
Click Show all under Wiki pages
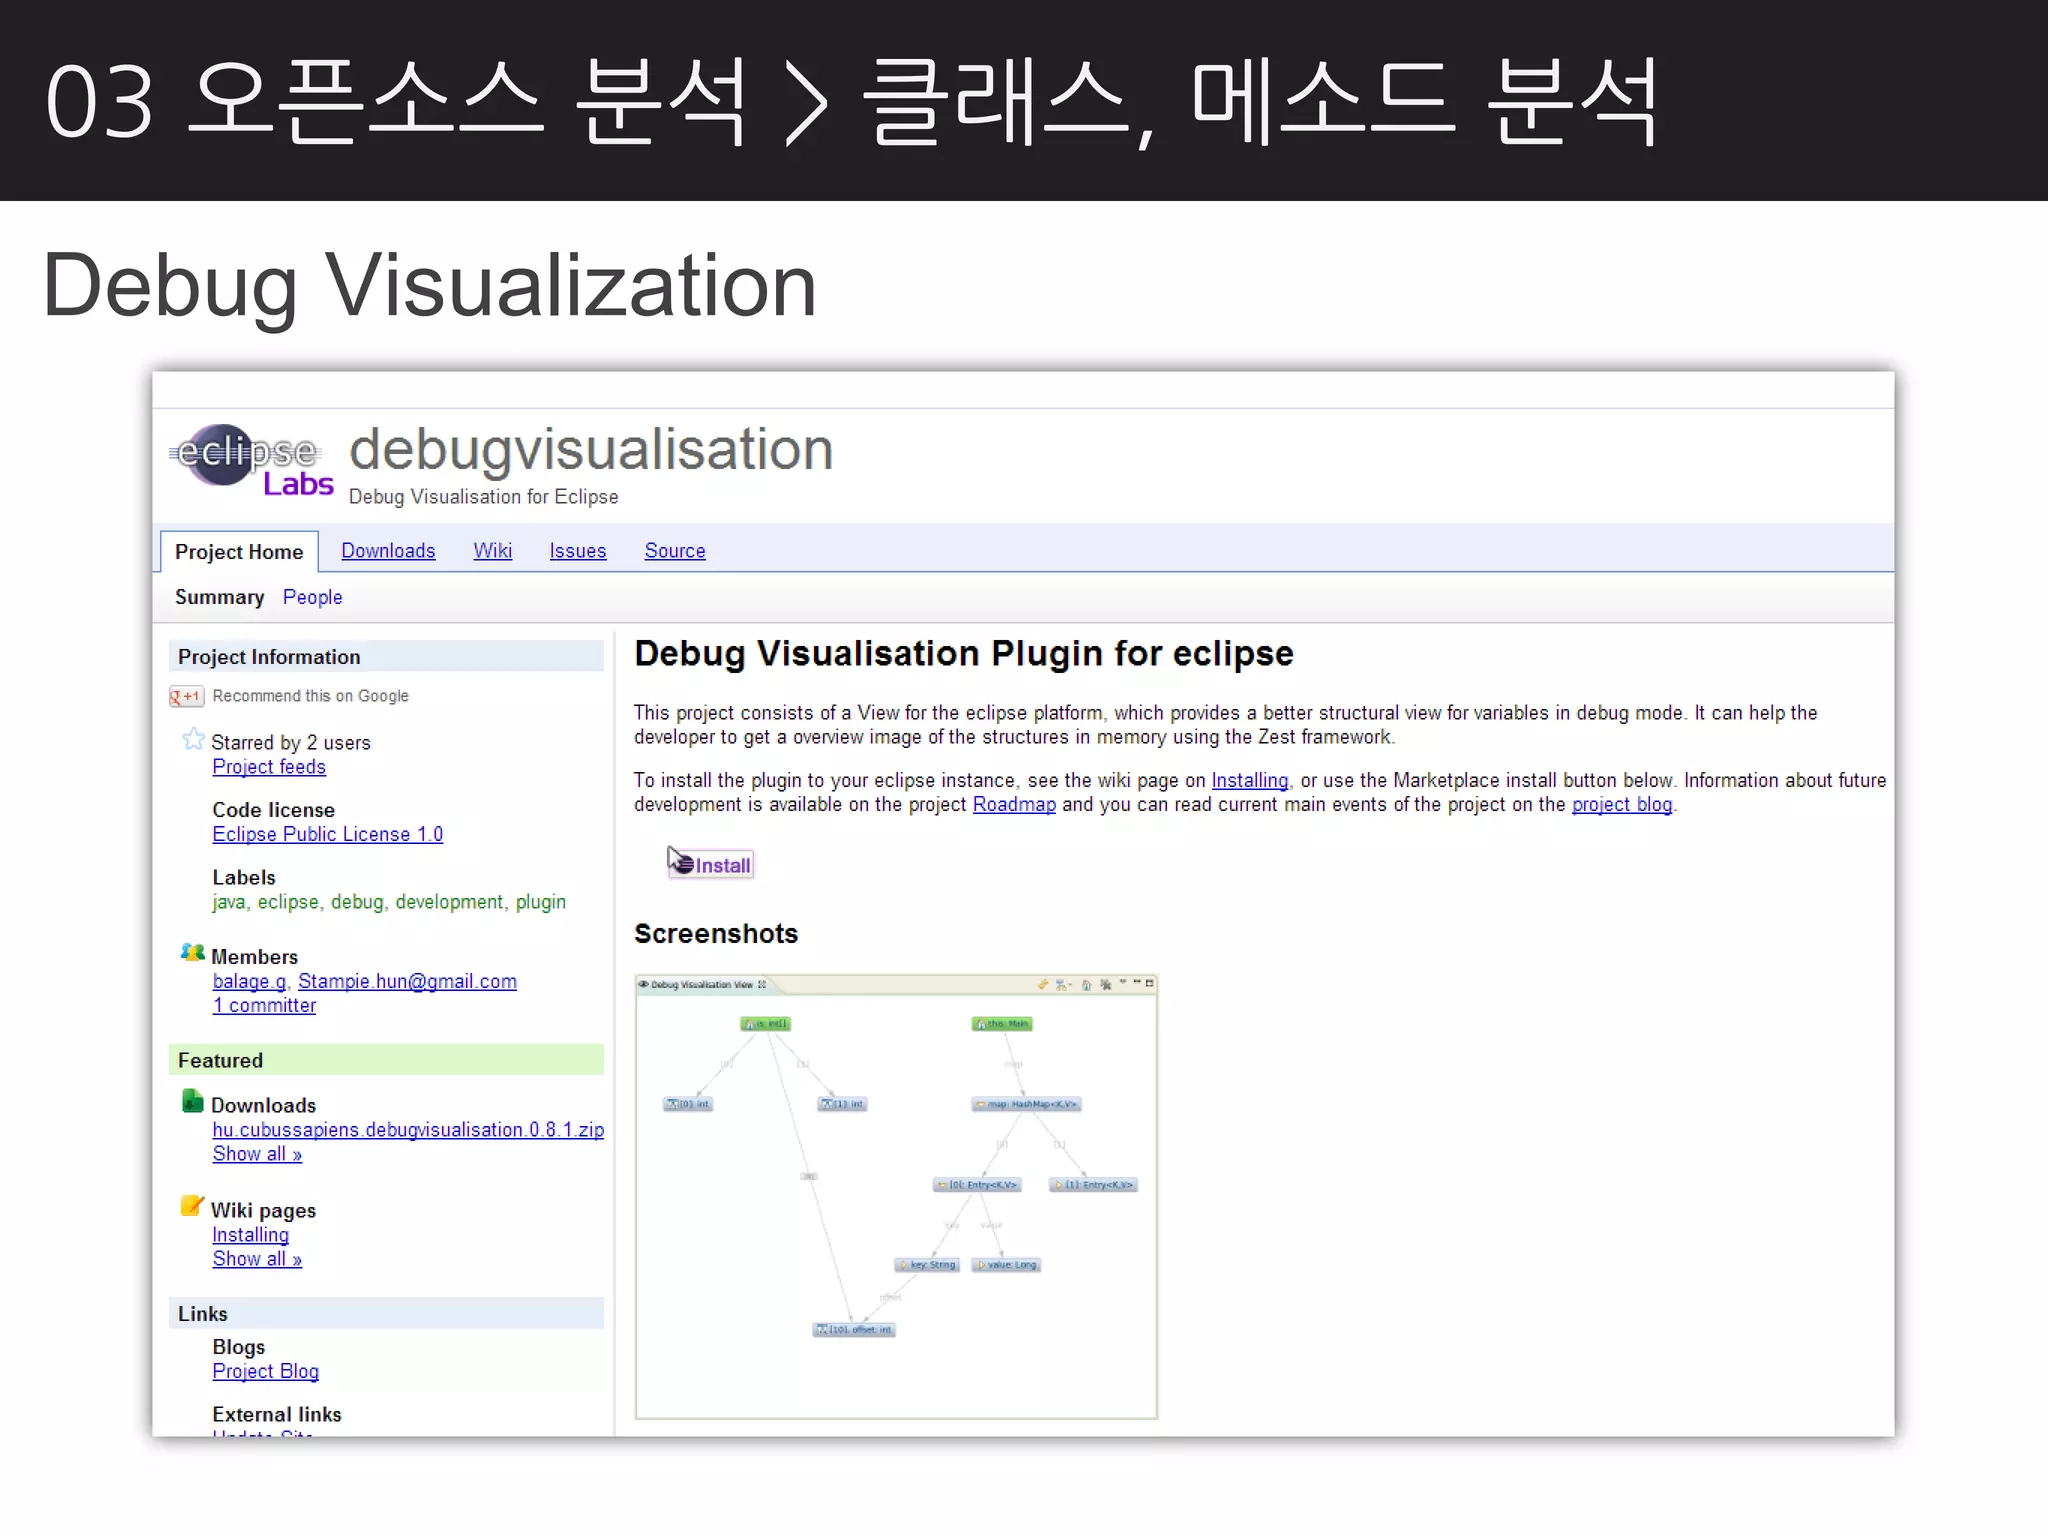257,1259
